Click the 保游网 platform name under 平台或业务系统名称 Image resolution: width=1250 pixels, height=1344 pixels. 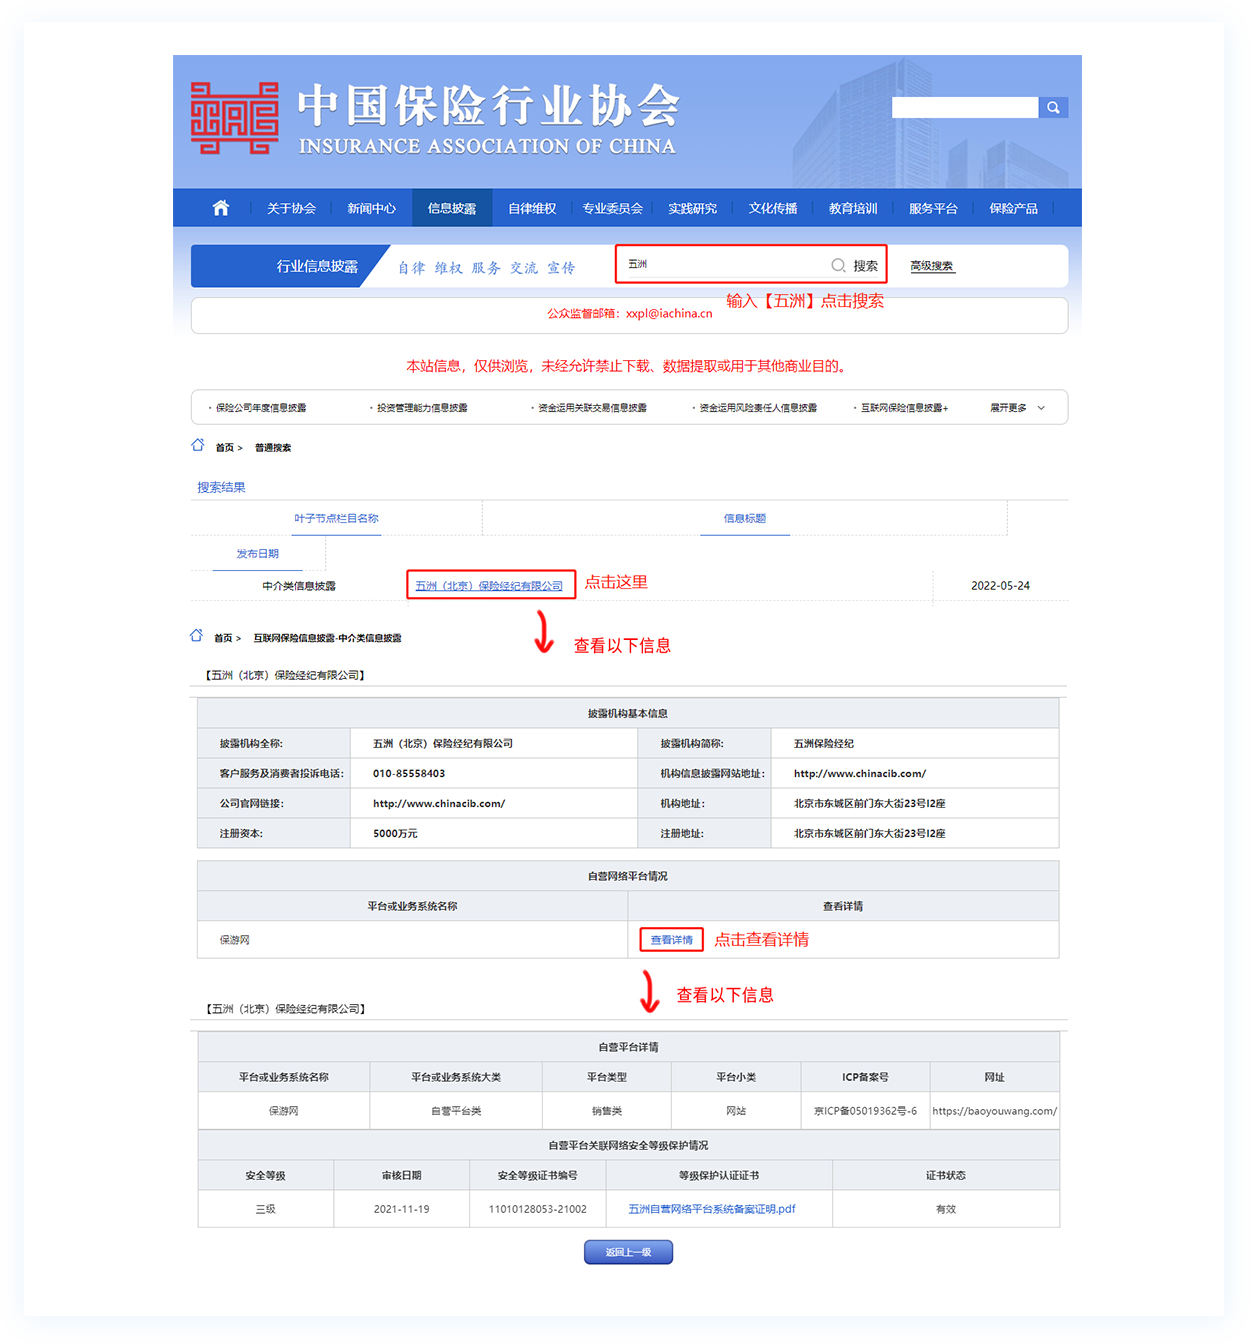[235, 940]
